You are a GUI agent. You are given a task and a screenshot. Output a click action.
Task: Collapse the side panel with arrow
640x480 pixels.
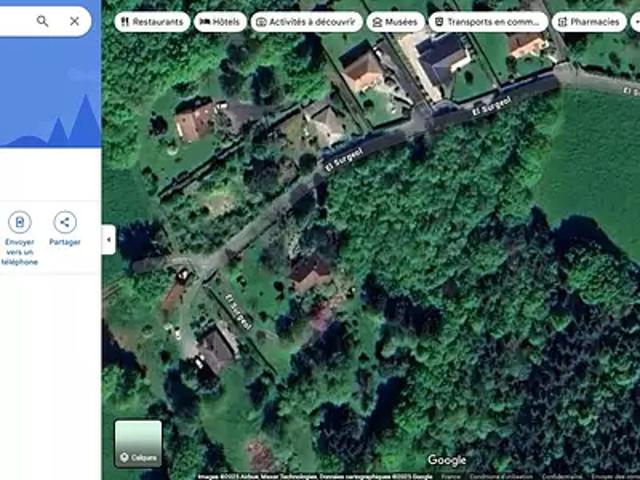pyautogui.click(x=108, y=239)
